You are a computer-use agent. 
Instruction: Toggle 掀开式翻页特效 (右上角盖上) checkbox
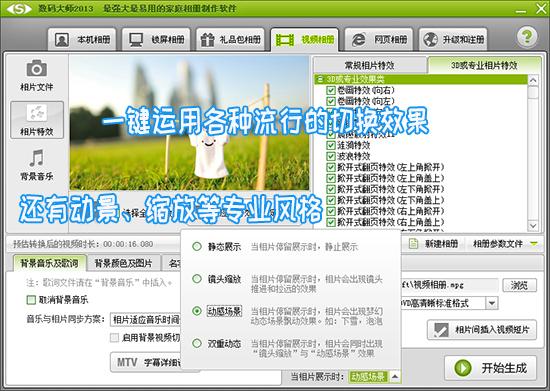[331, 222]
